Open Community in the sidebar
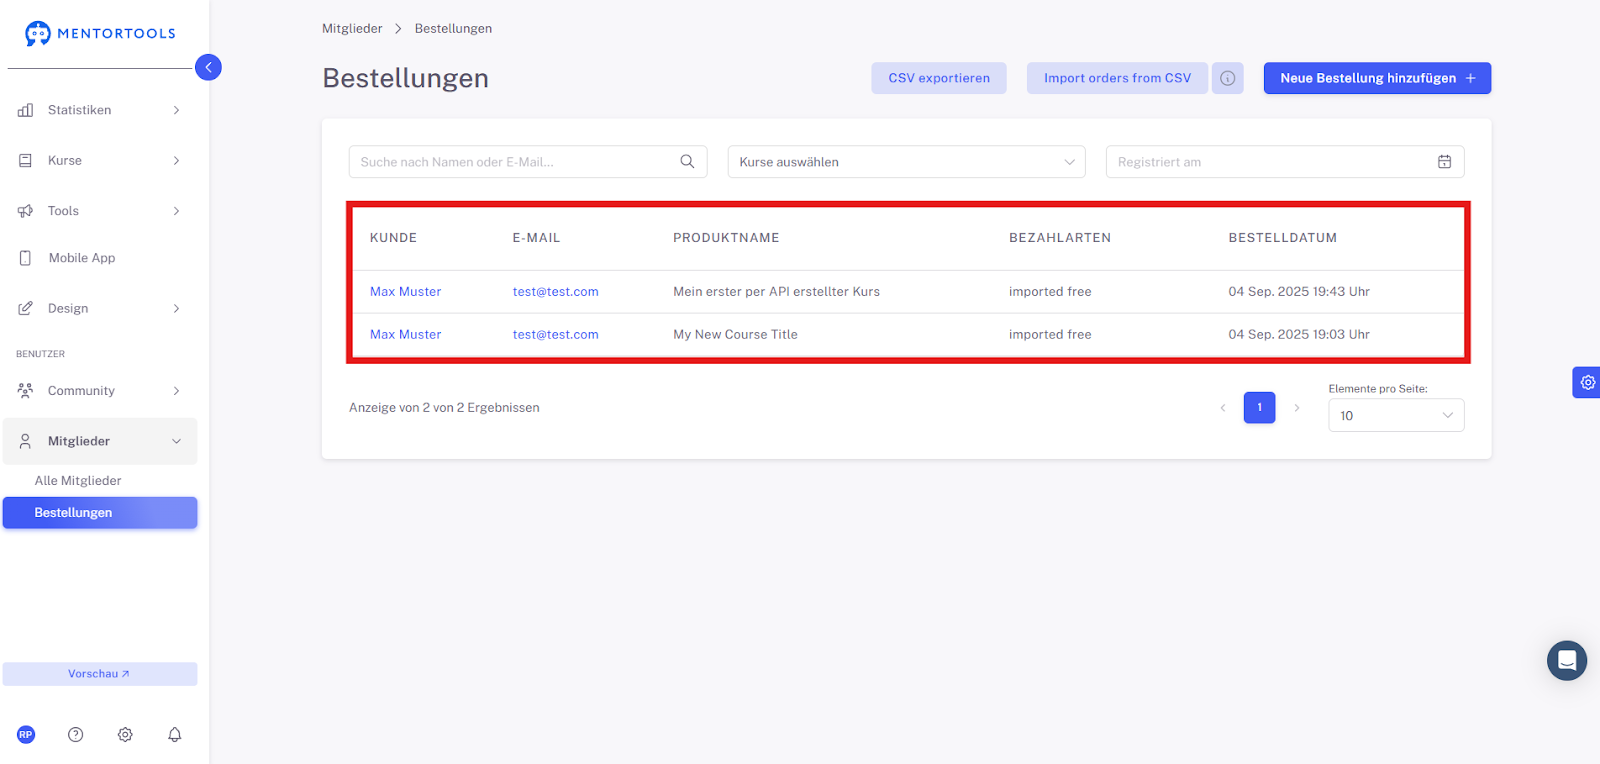This screenshot has height=764, width=1600. coord(100,390)
